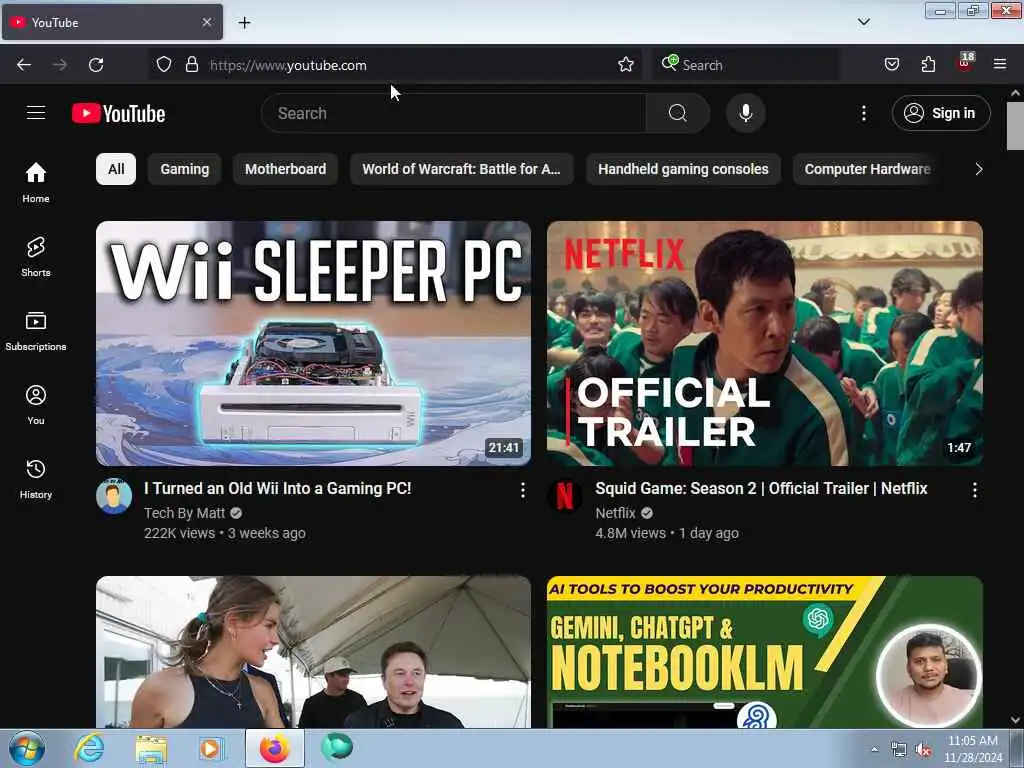
Task: Select World of Warcraft filter chip
Action: click(461, 169)
